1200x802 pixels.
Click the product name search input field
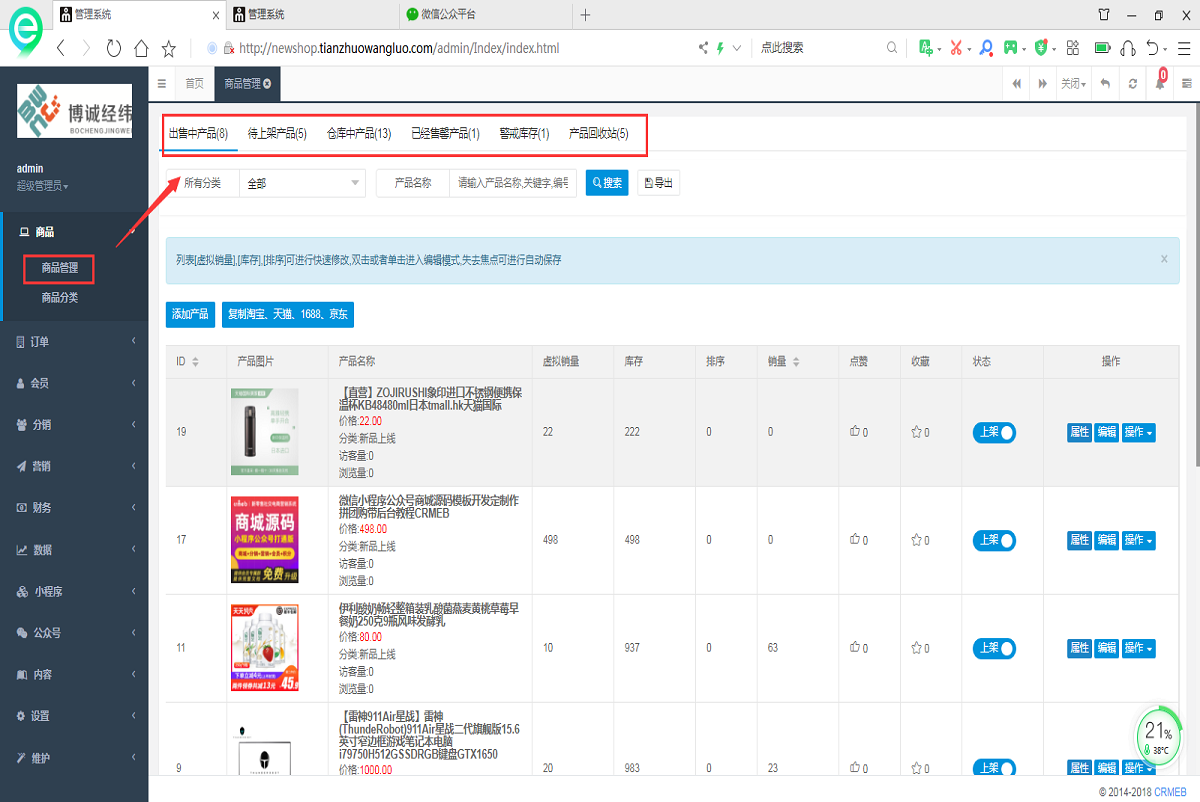click(512, 183)
